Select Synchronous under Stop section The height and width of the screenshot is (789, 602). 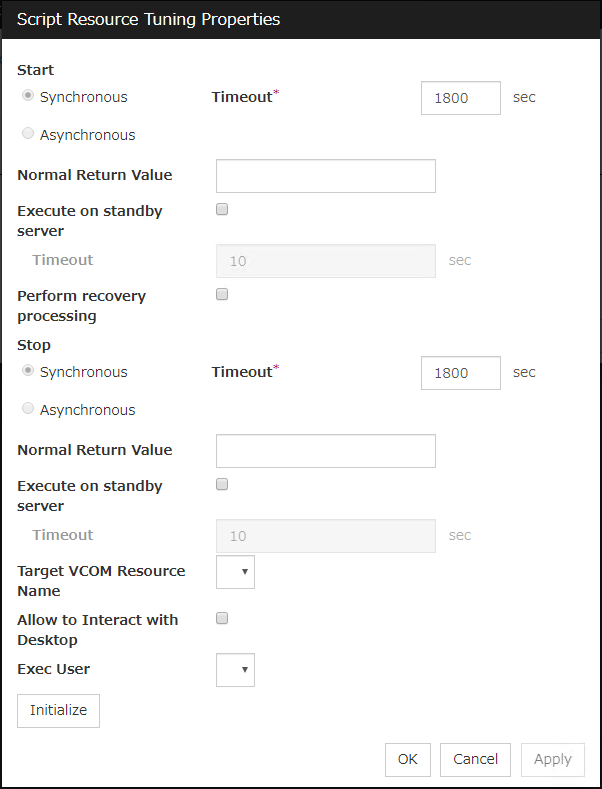28,372
